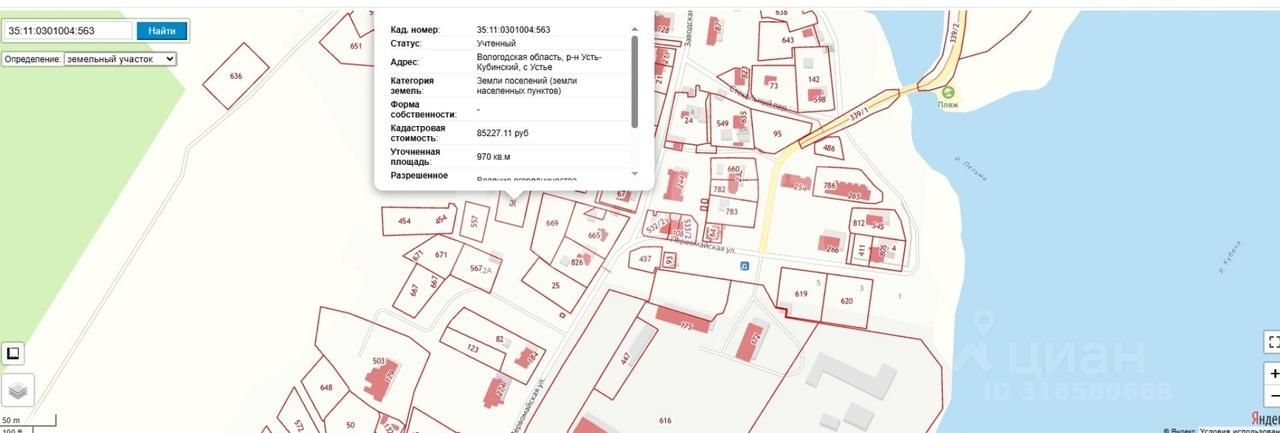Click the map layers stack icon
This screenshot has width=1280, height=433.
pos(17,389)
